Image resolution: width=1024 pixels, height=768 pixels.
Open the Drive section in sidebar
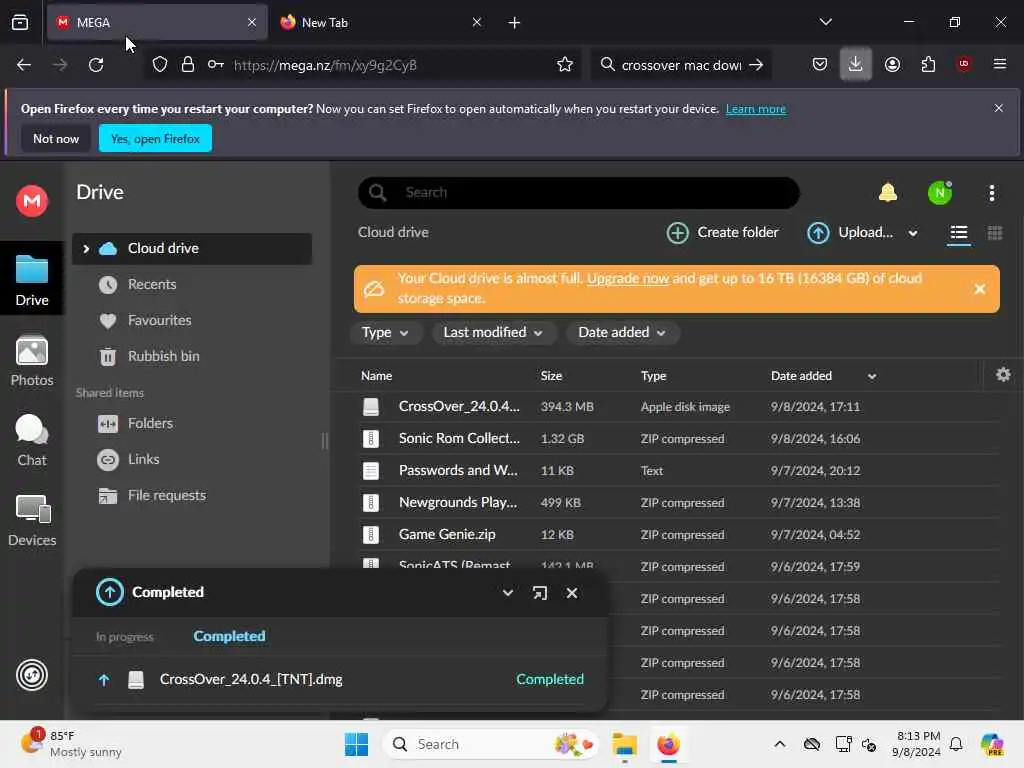[31, 280]
